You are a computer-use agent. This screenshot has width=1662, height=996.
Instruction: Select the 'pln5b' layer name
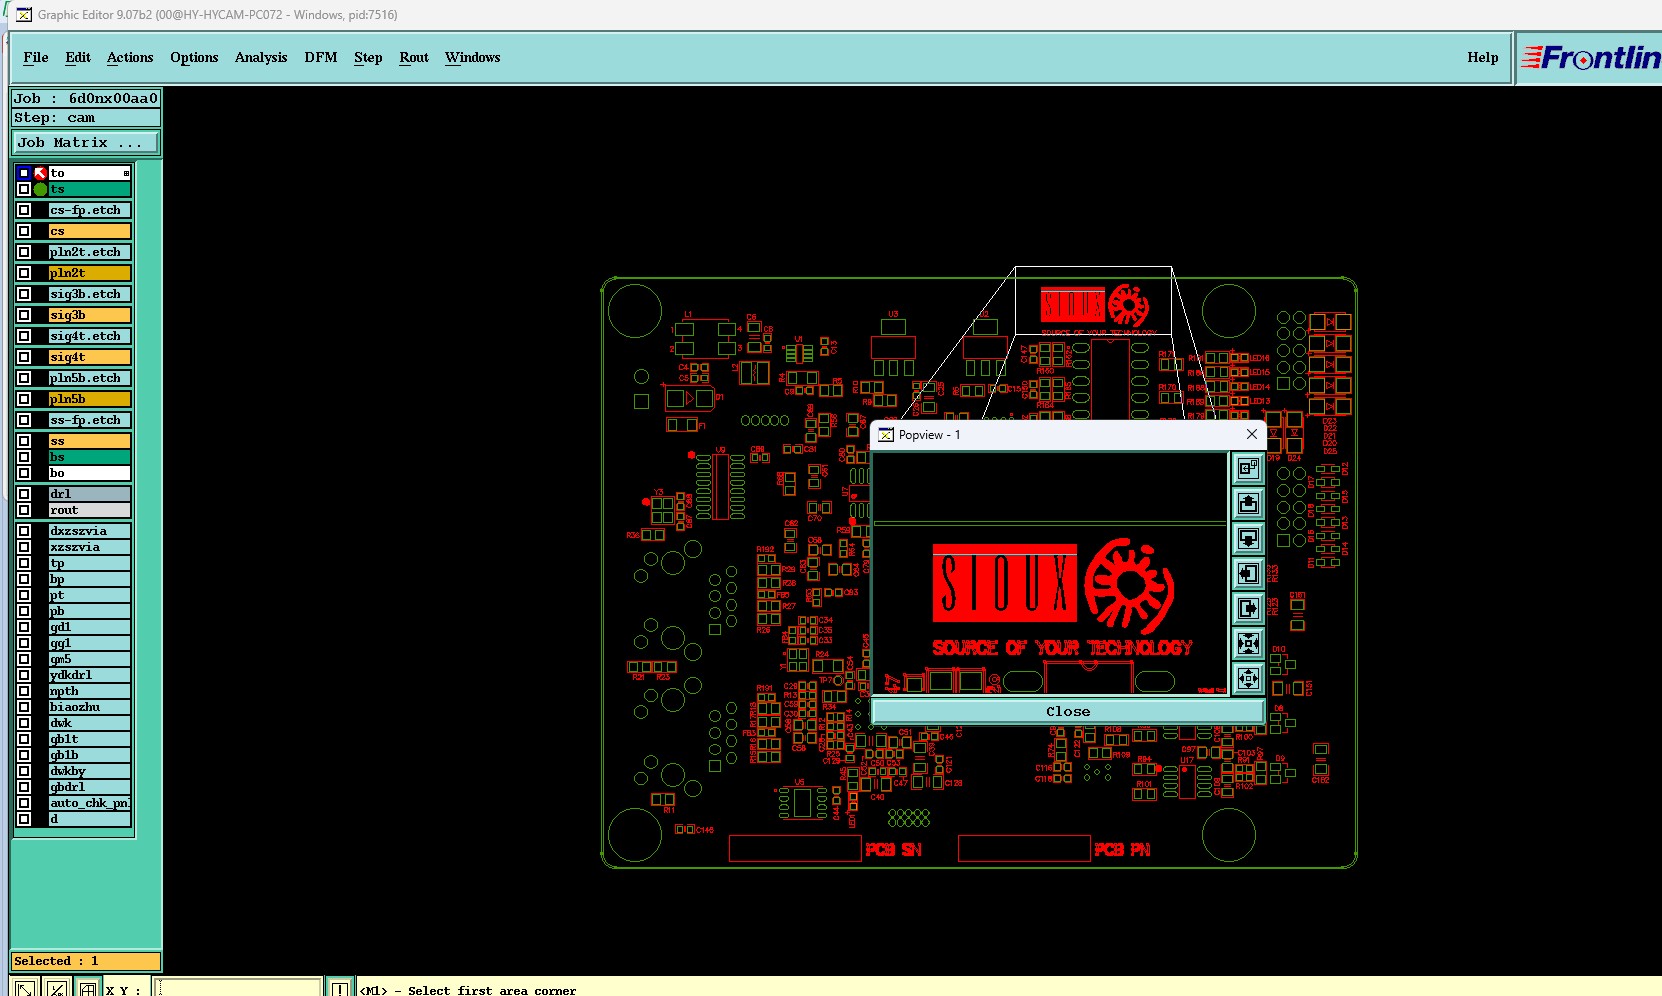click(x=90, y=399)
